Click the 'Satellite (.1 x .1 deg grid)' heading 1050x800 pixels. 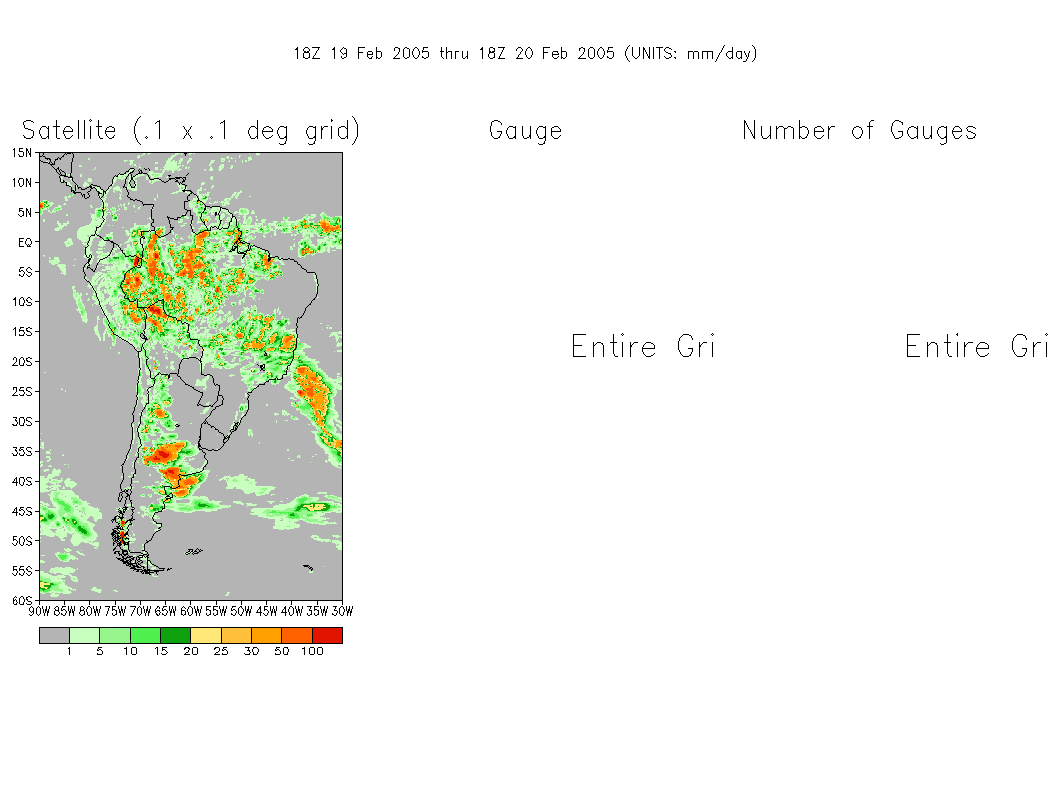pos(191,130)
